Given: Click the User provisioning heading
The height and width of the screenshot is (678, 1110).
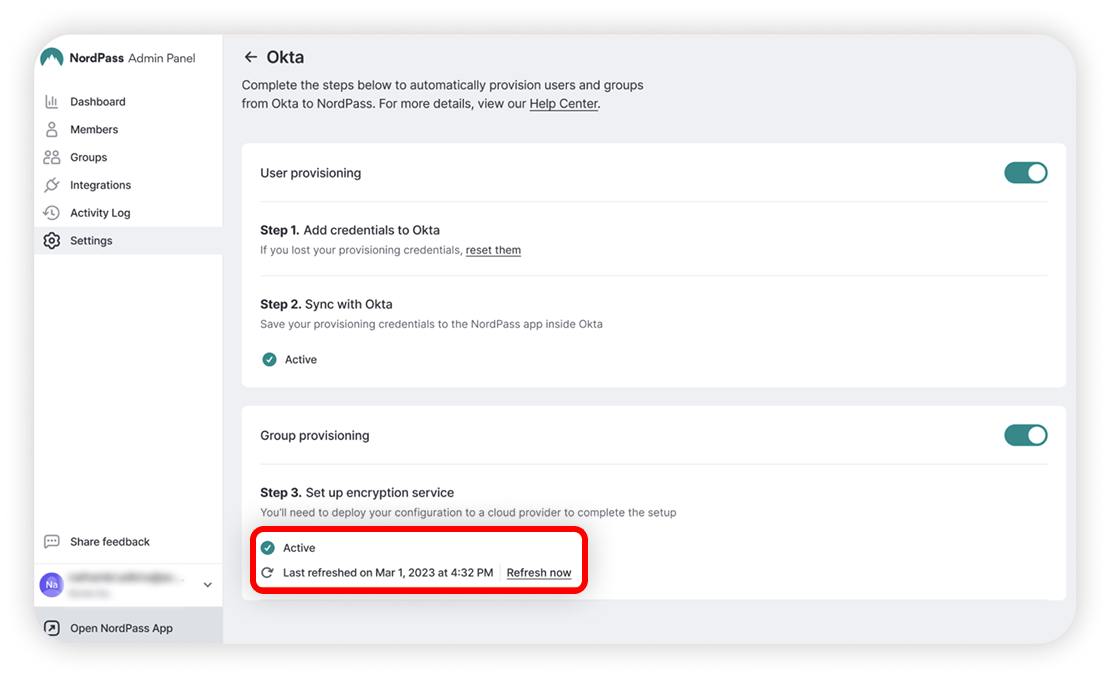Looking at the screenshot, I should 310,173.
